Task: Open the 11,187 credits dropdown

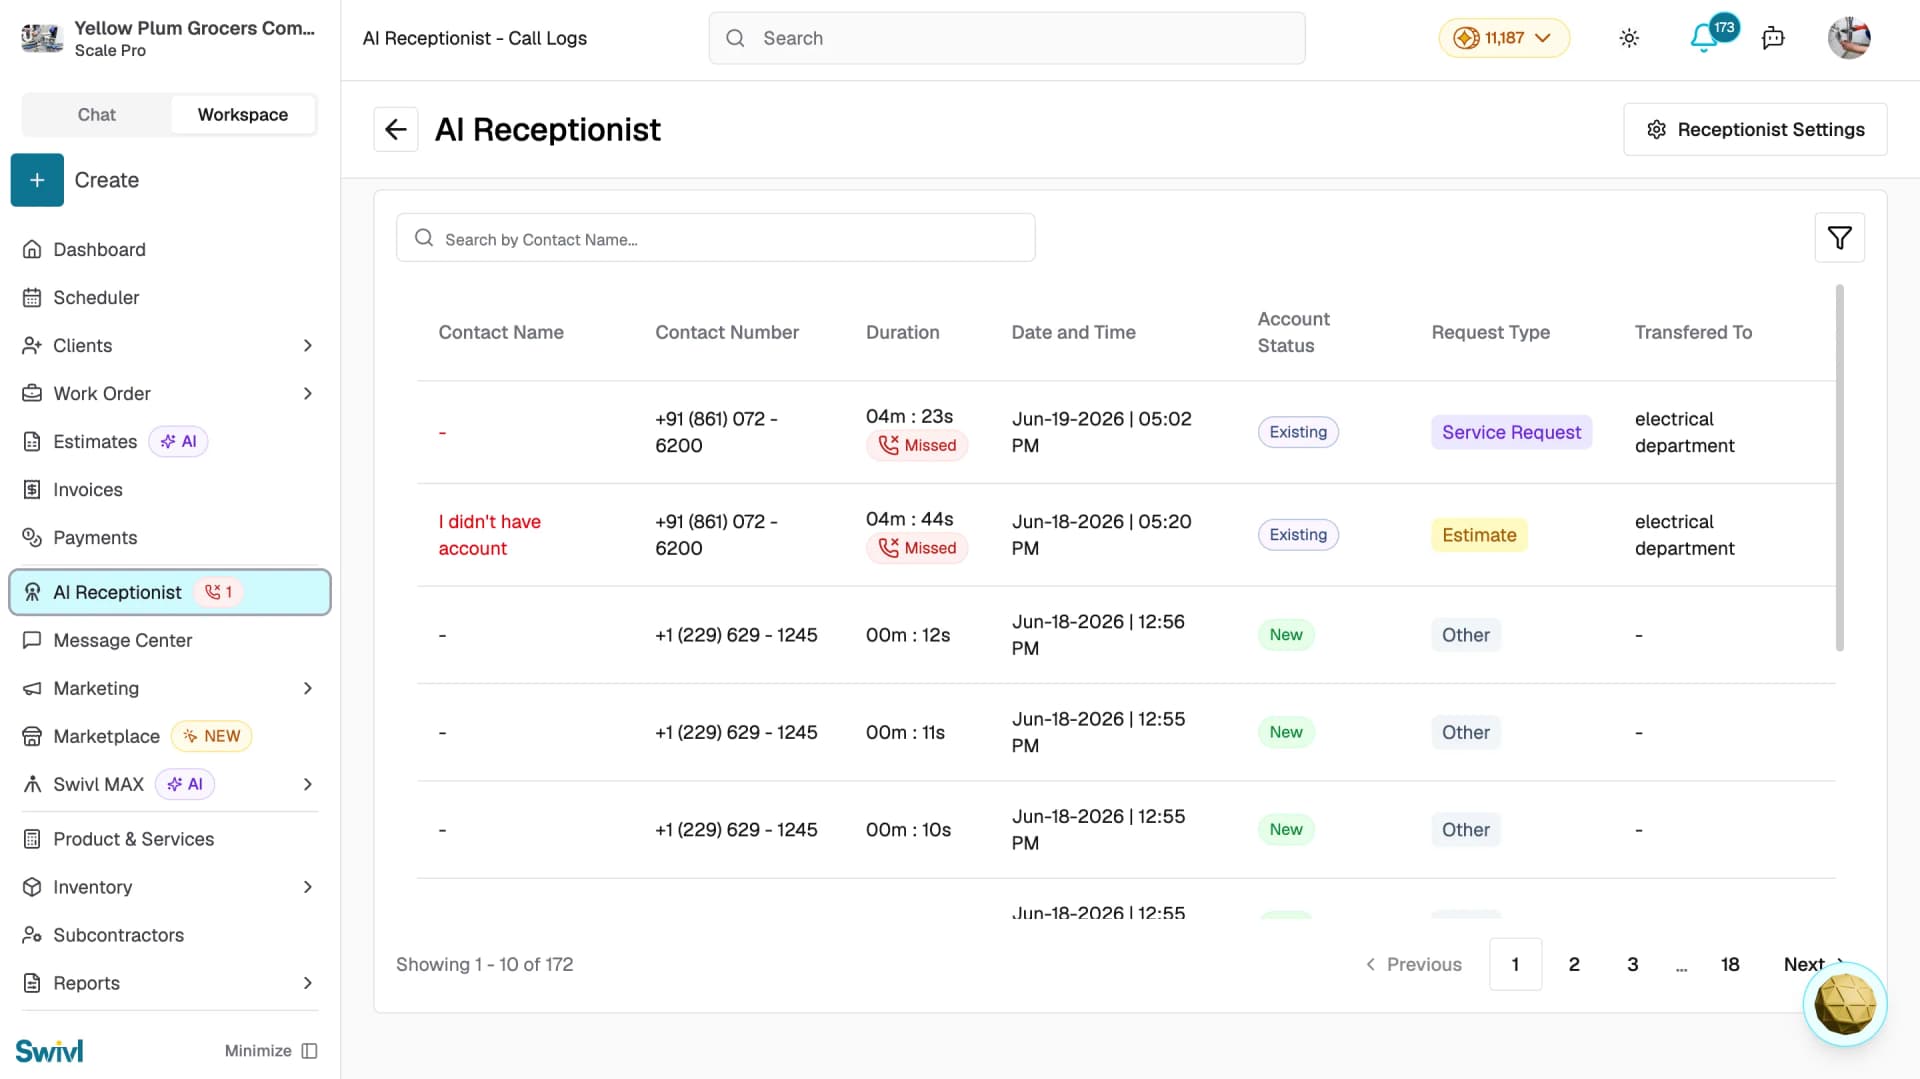Action: click(1504, 38)
